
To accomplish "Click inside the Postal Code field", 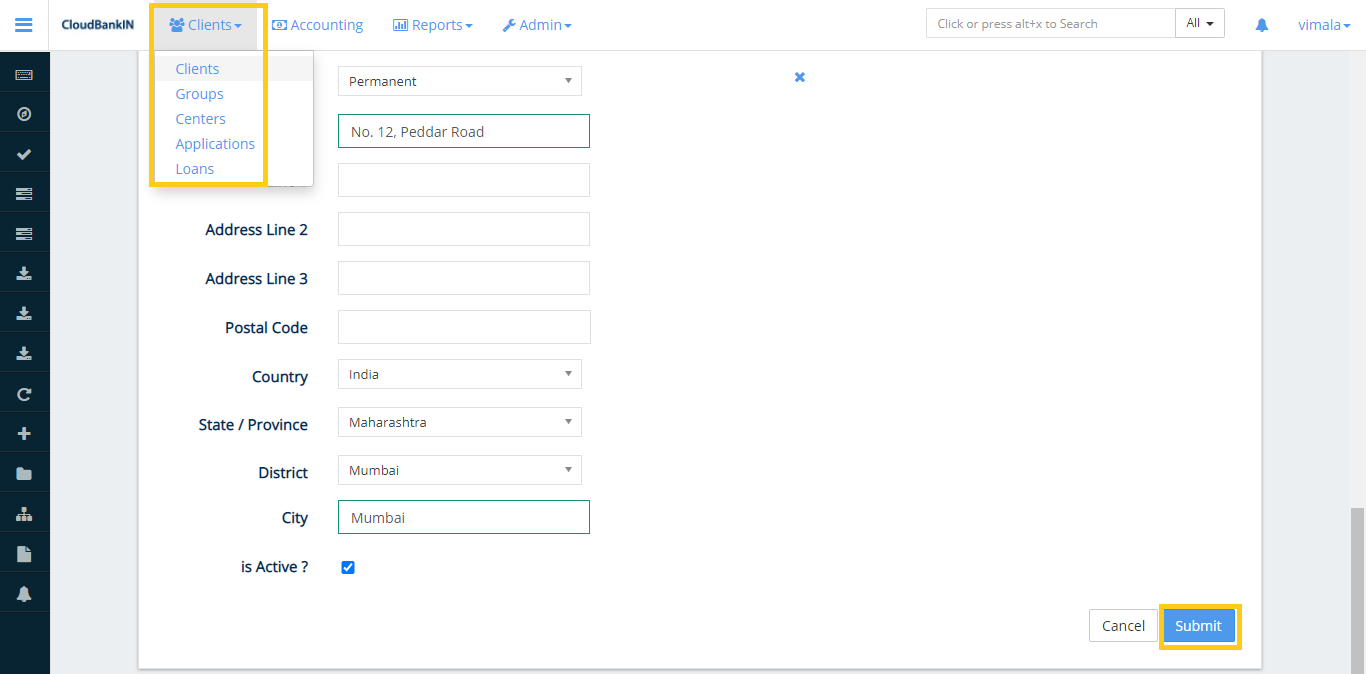I will 463,326.
